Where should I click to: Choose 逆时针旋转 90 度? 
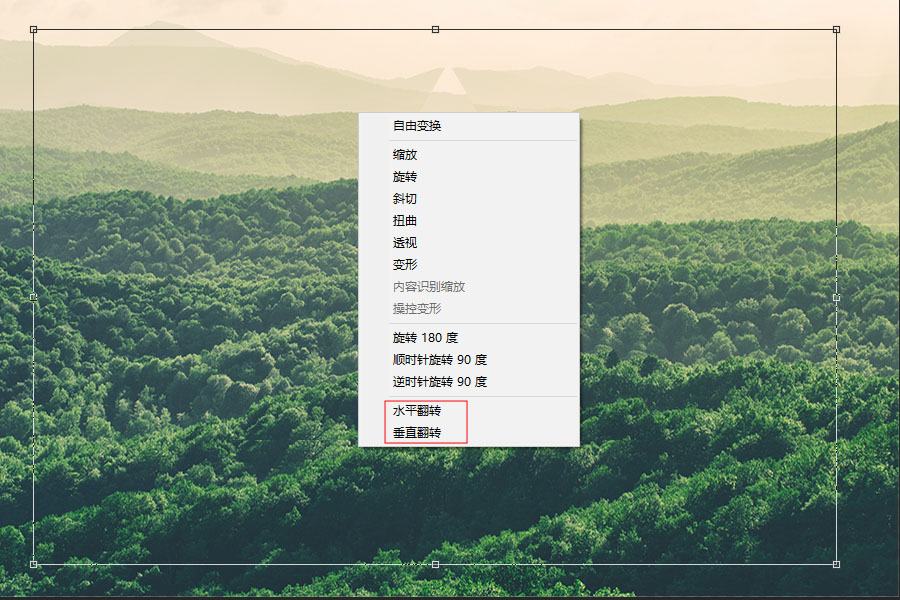click(x=468, y=382)
